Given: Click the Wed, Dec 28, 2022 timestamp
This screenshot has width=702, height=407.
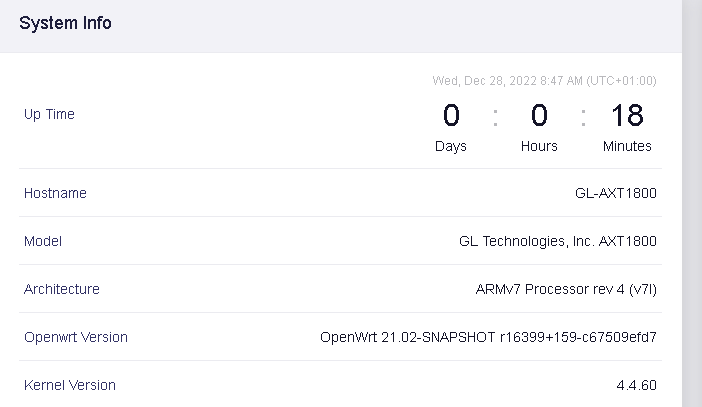Looking at the screenshot, I should tap(544, 81).
